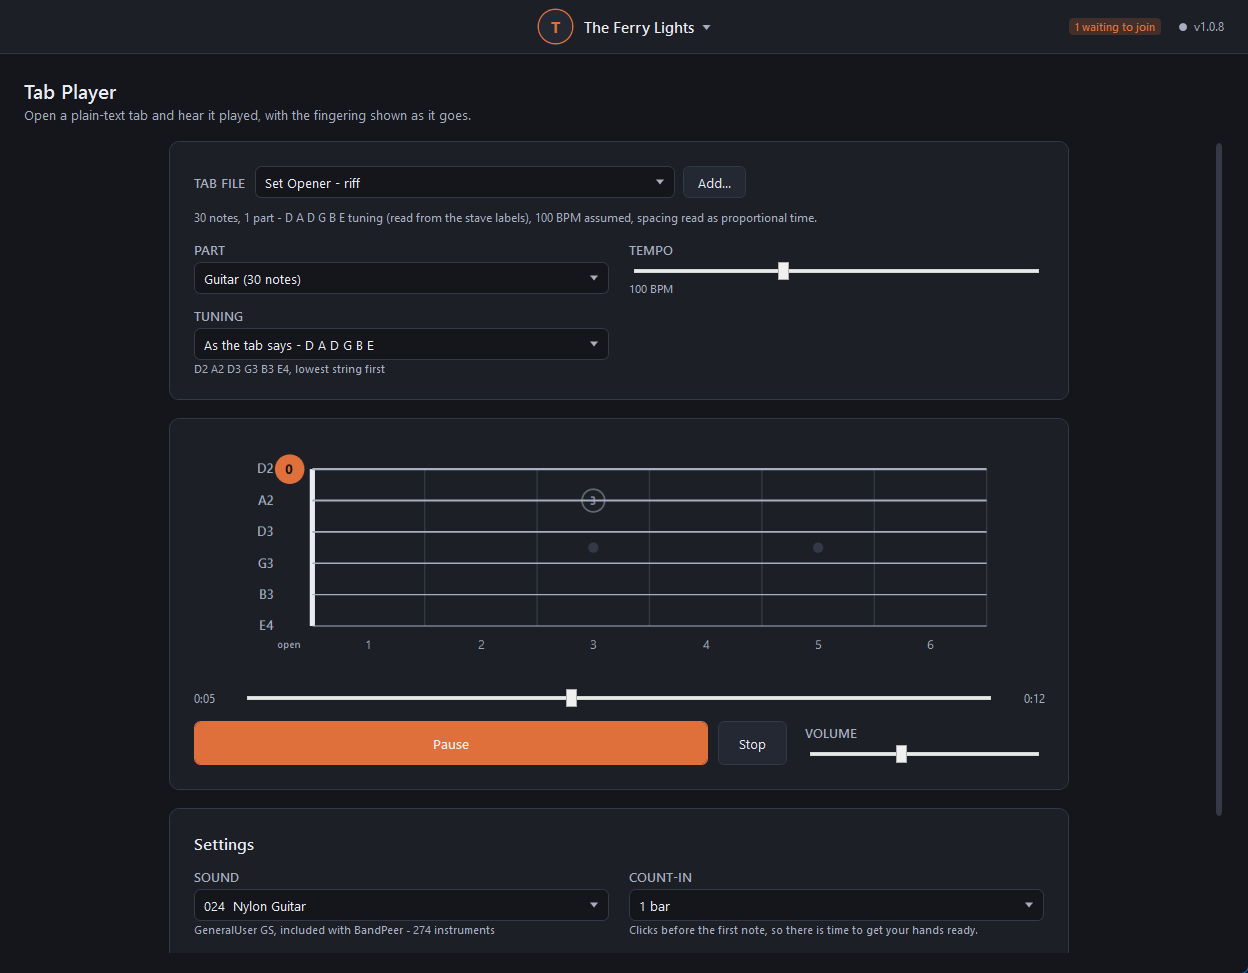Click the upcoming note 3 on A2 string

(x=593, y=500)
